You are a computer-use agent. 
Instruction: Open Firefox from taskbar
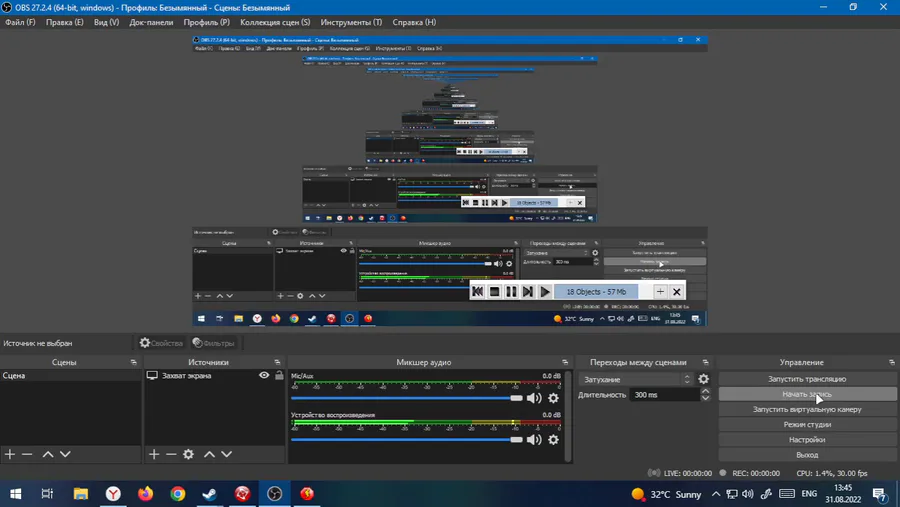(145, 494)
